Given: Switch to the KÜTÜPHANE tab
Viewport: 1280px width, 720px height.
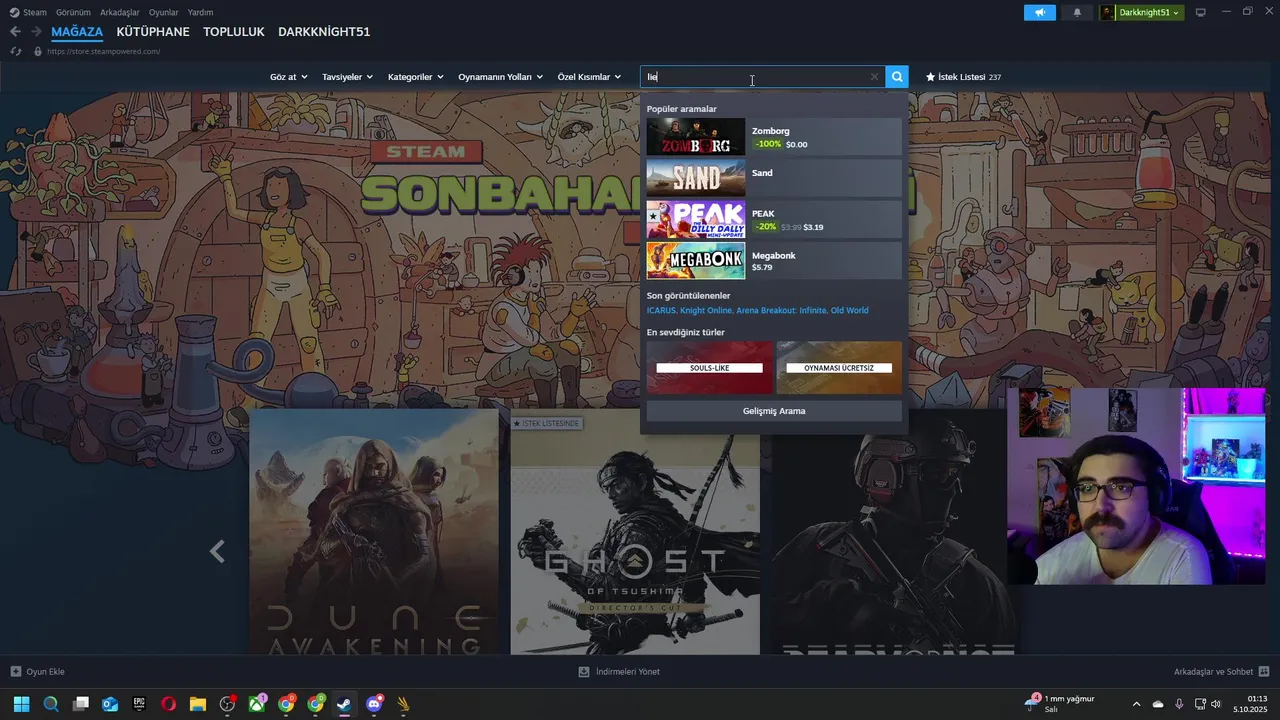Looking at the screenshot, I should [x=153, y=32].
